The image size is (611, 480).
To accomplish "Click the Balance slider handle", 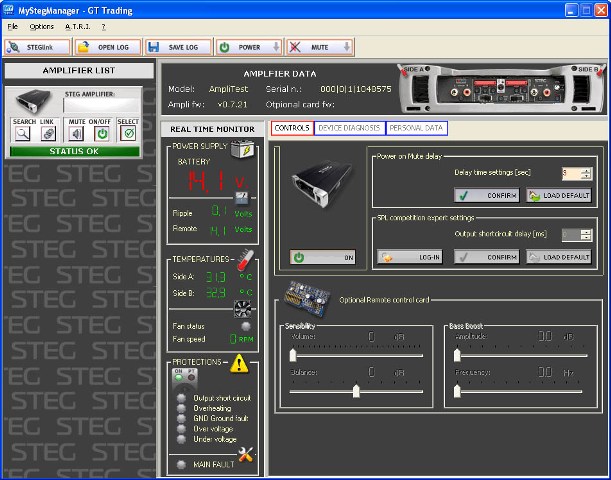I will [356, 391].
